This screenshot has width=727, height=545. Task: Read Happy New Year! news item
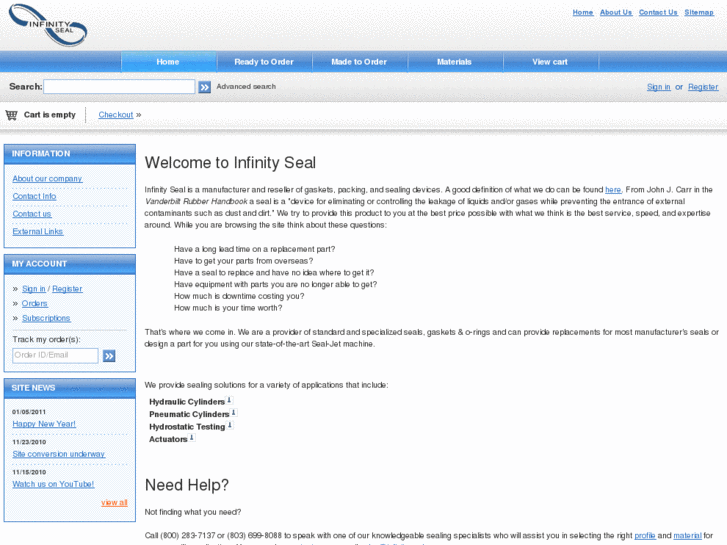click(44, 424)
